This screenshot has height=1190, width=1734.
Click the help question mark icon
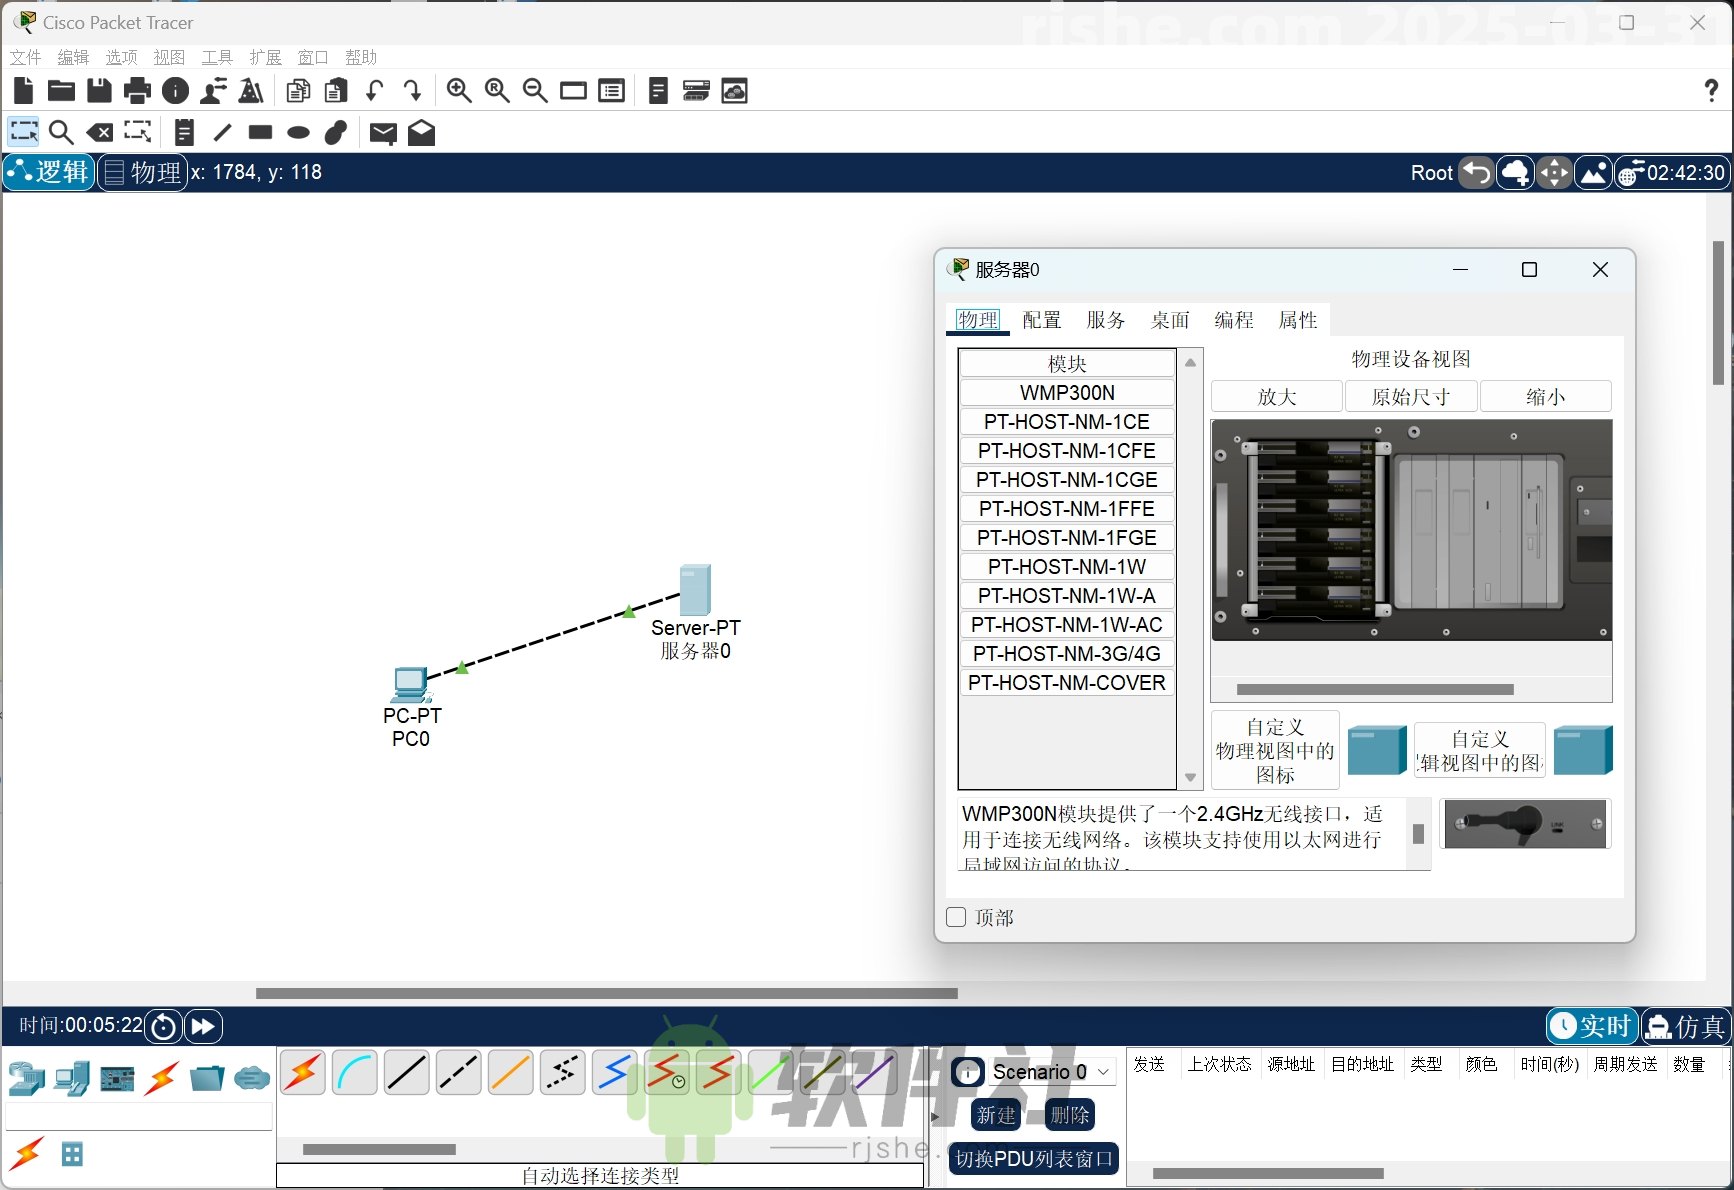pyautogui.click(x=1711, y=91)
